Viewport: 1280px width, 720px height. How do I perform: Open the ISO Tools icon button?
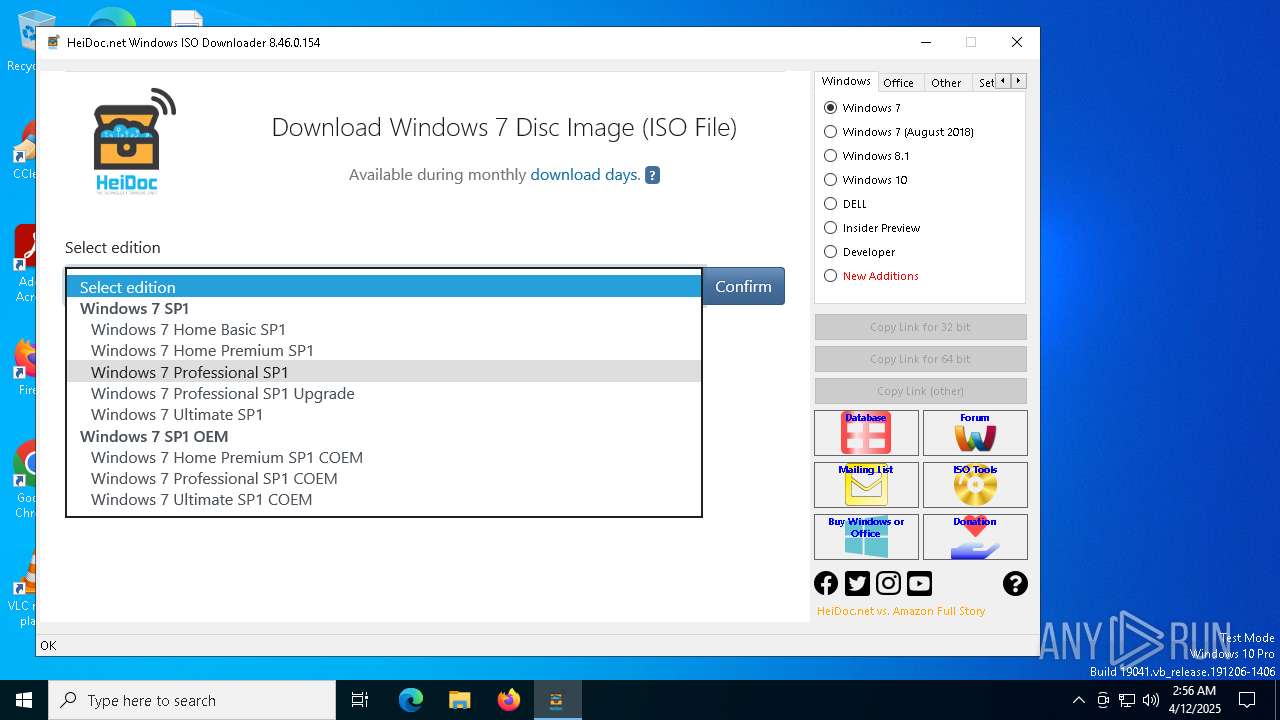pos(975,485)
